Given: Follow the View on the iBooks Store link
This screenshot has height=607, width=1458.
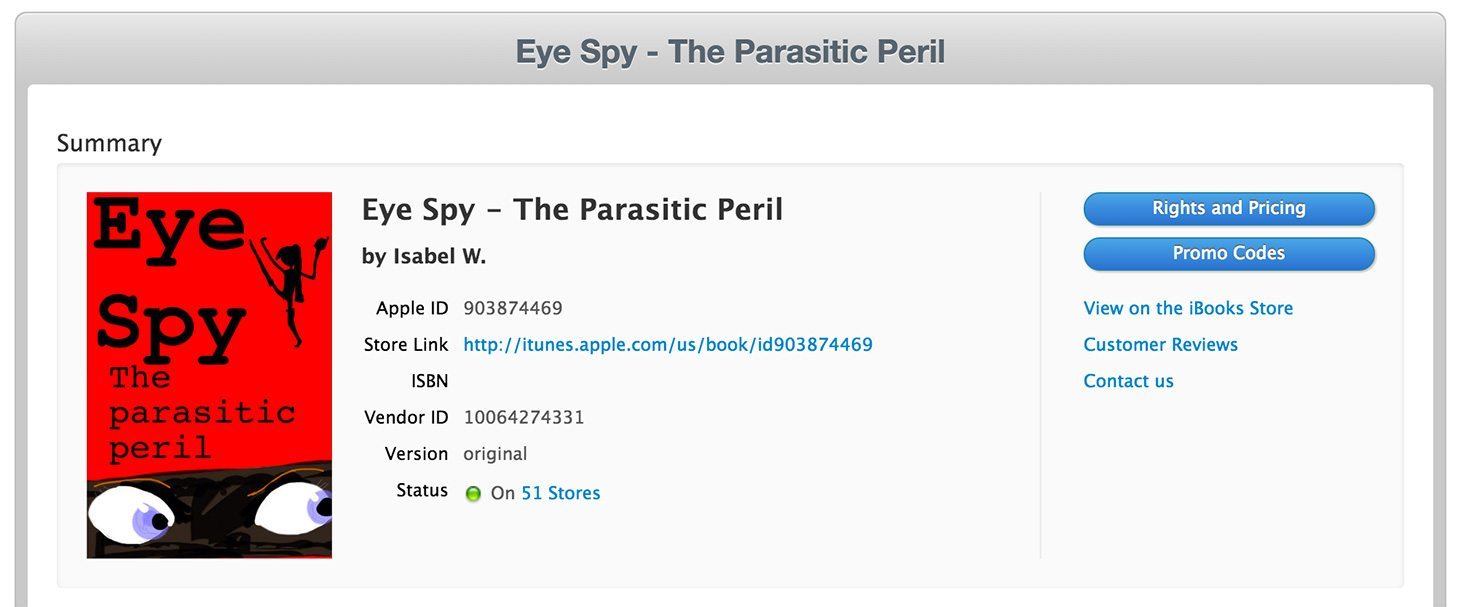Looking at the screenshot, I should coord(1188,308).
